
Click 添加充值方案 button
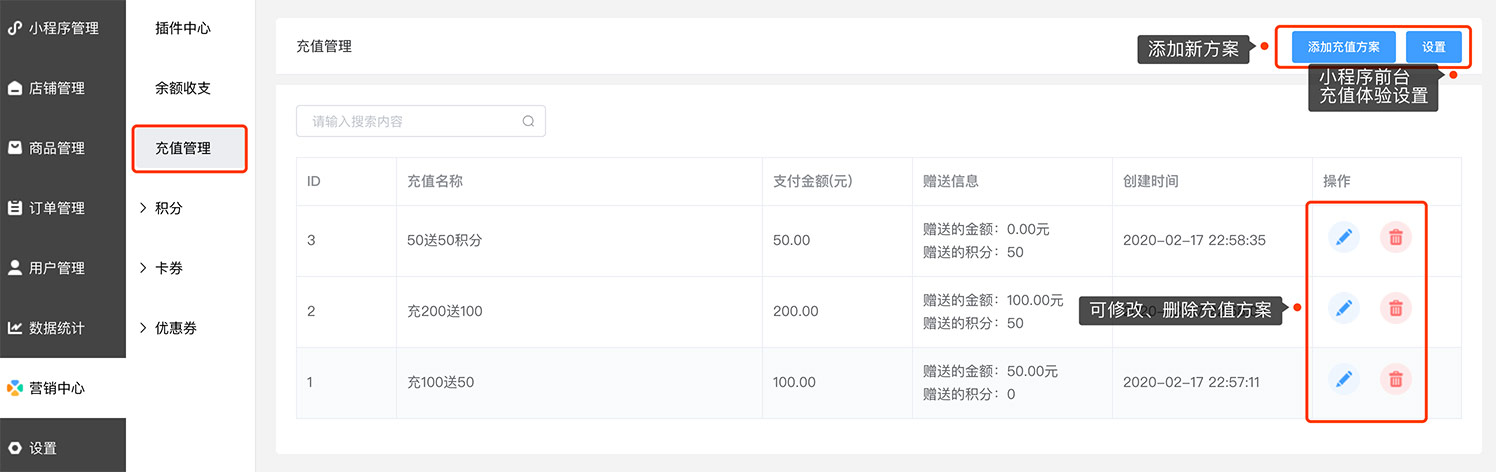pos(1344,47)
